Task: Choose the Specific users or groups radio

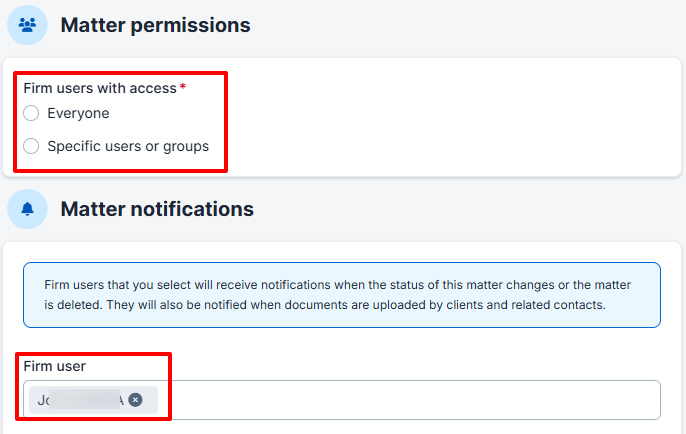Action: pos(31,146)
